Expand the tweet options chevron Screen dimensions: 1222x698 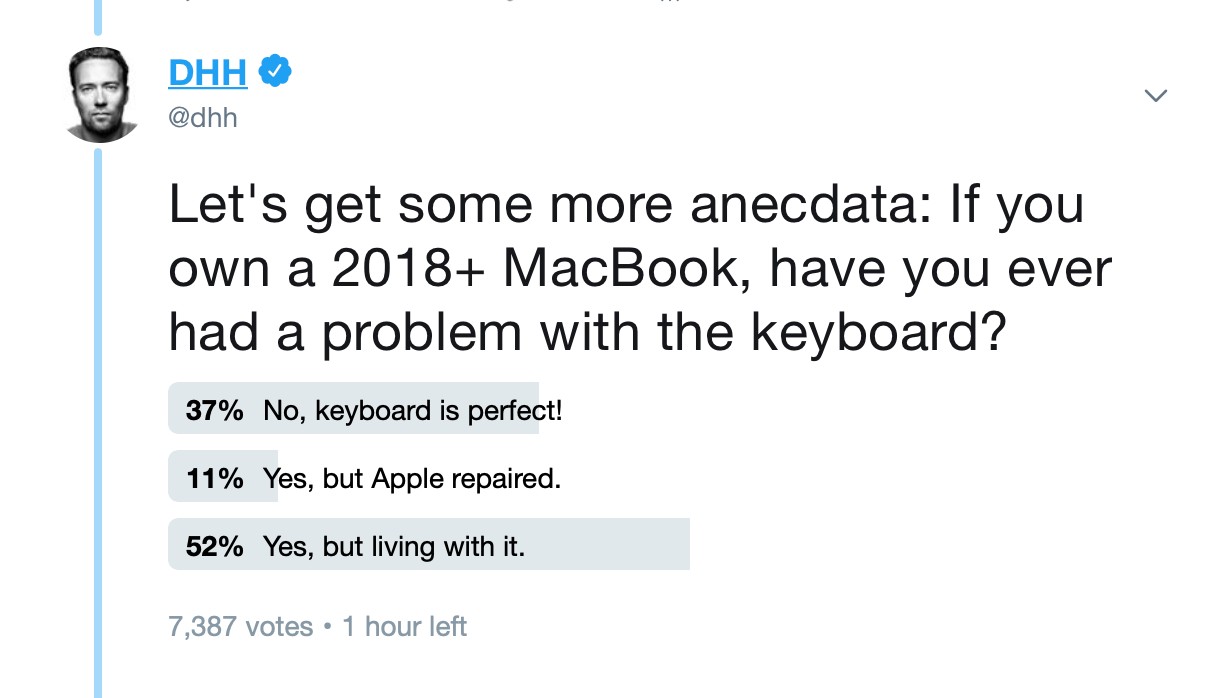point(1156,96)
